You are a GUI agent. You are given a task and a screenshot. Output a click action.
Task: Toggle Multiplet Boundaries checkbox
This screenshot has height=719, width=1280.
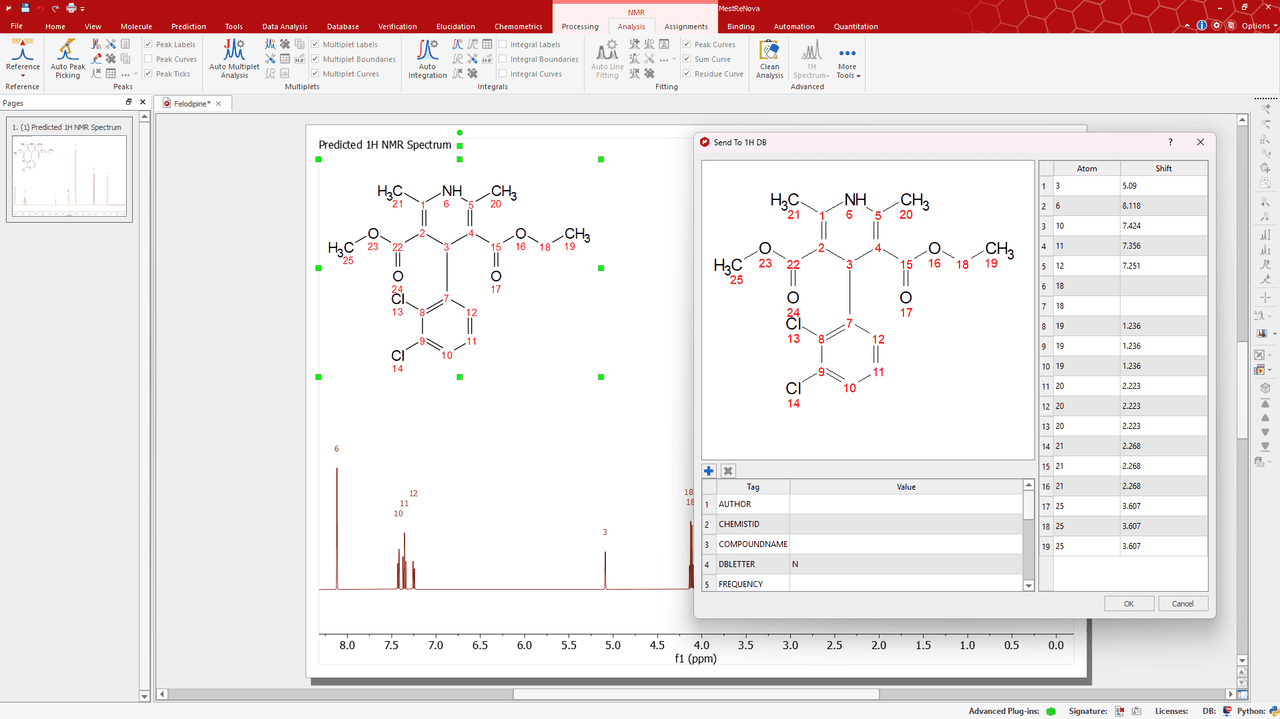pos(315,59)
